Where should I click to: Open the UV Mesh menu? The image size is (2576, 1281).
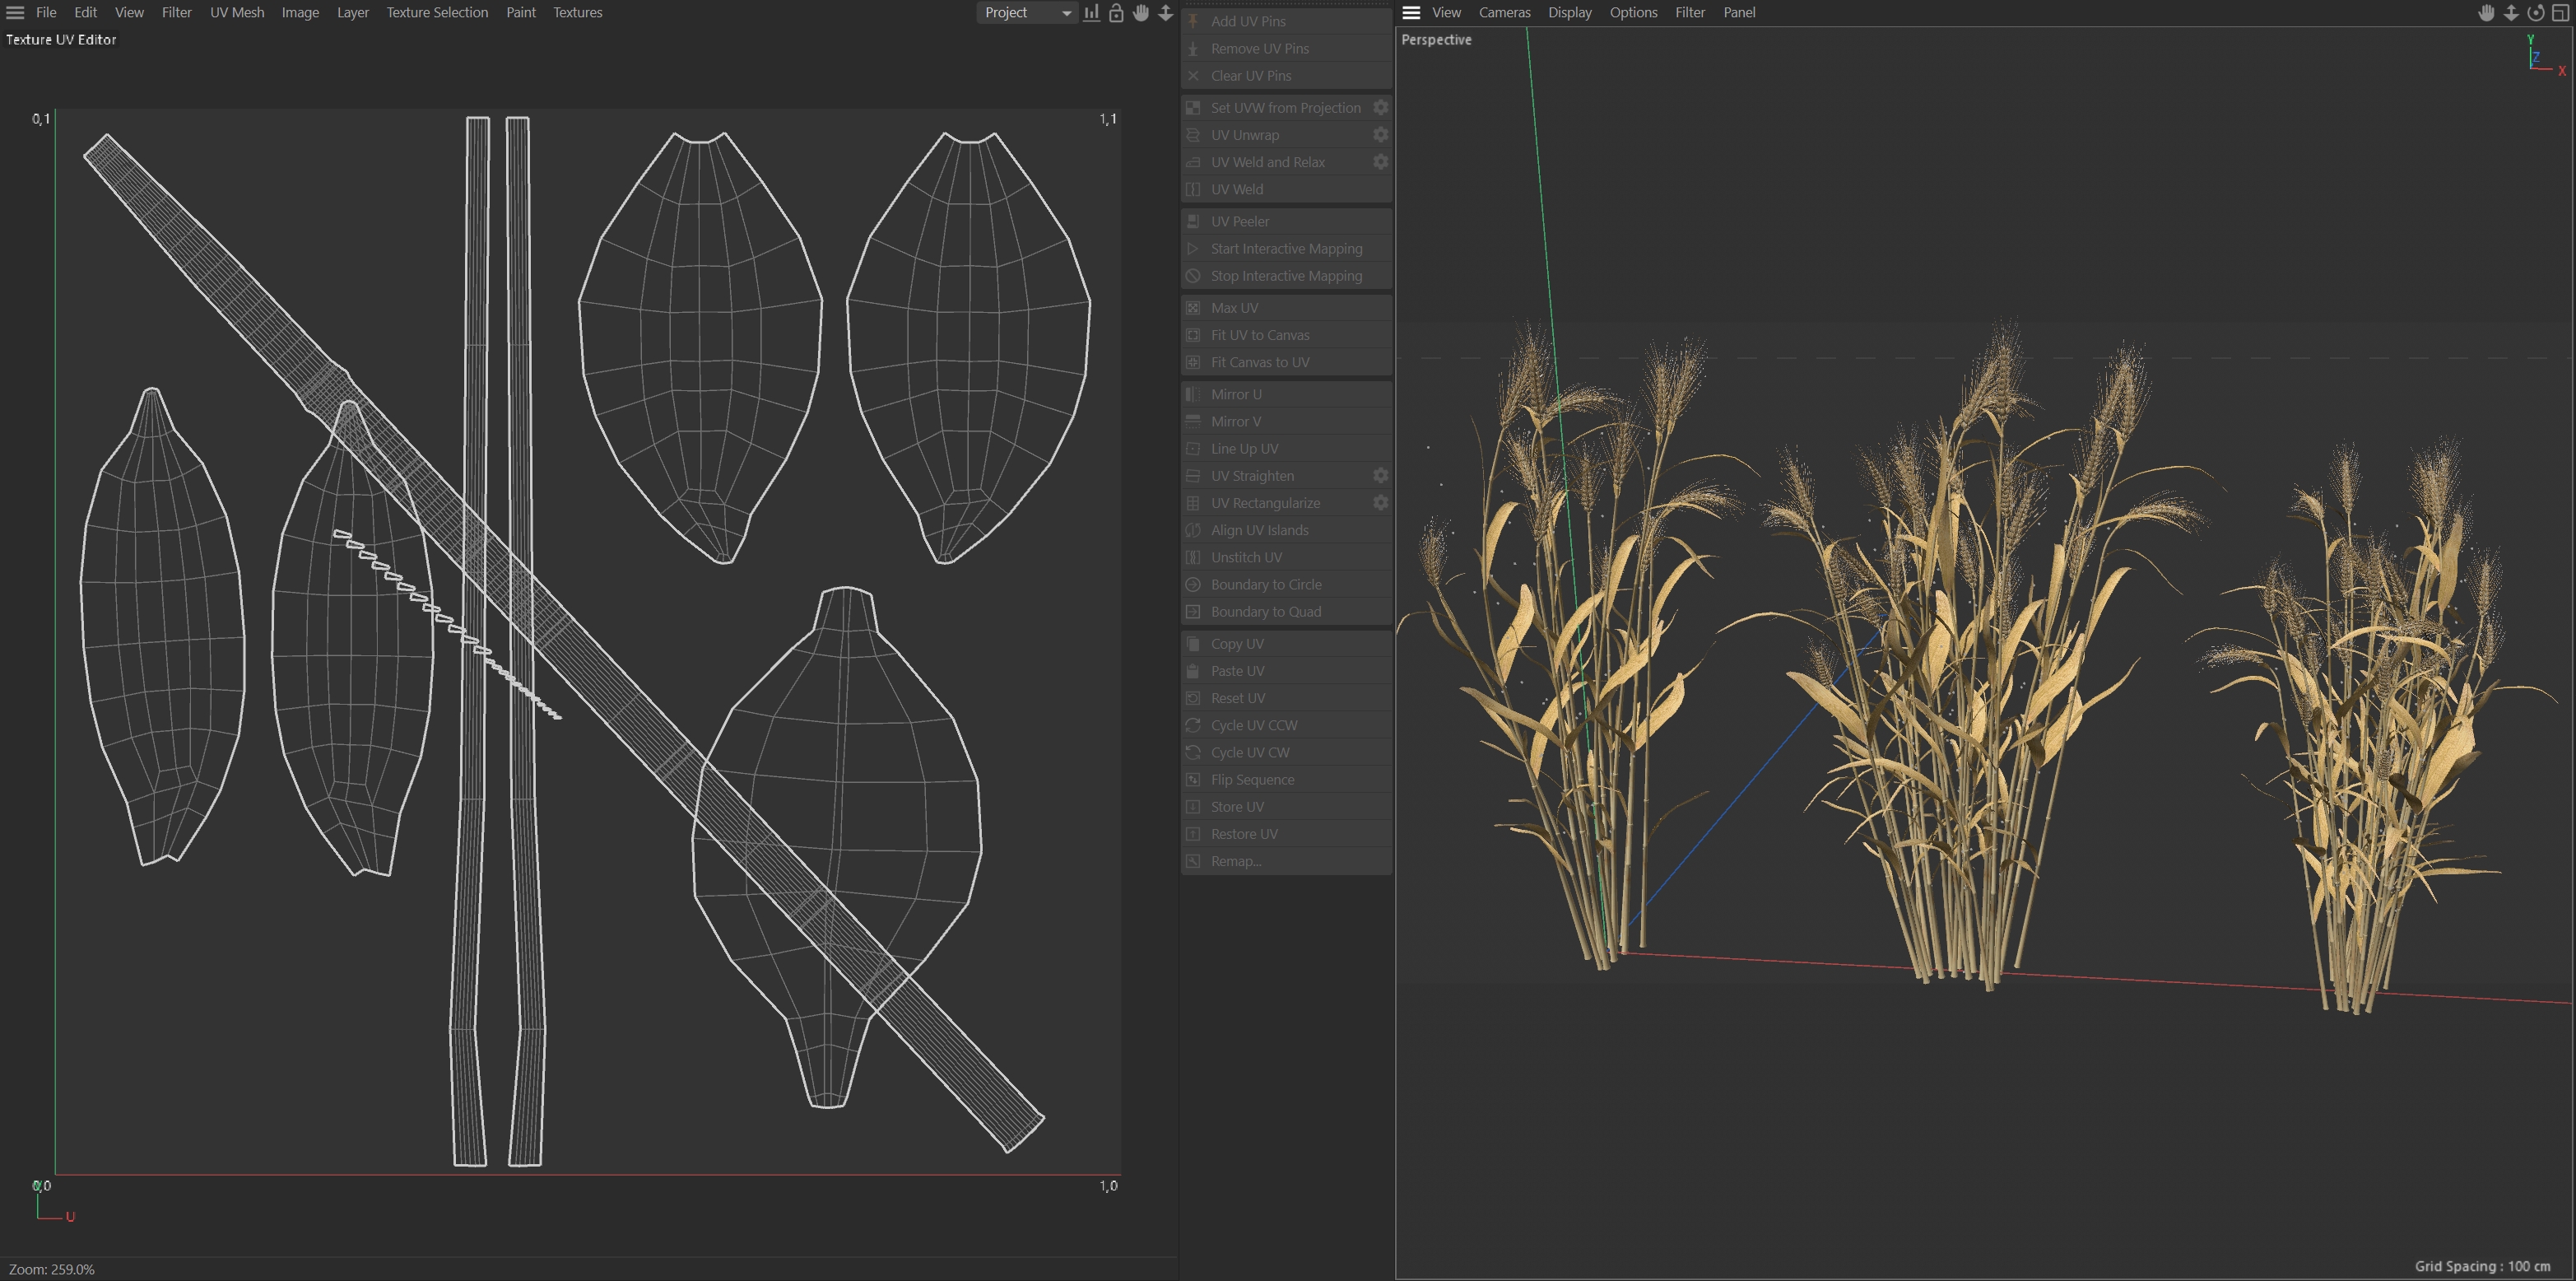pos(237,13)
